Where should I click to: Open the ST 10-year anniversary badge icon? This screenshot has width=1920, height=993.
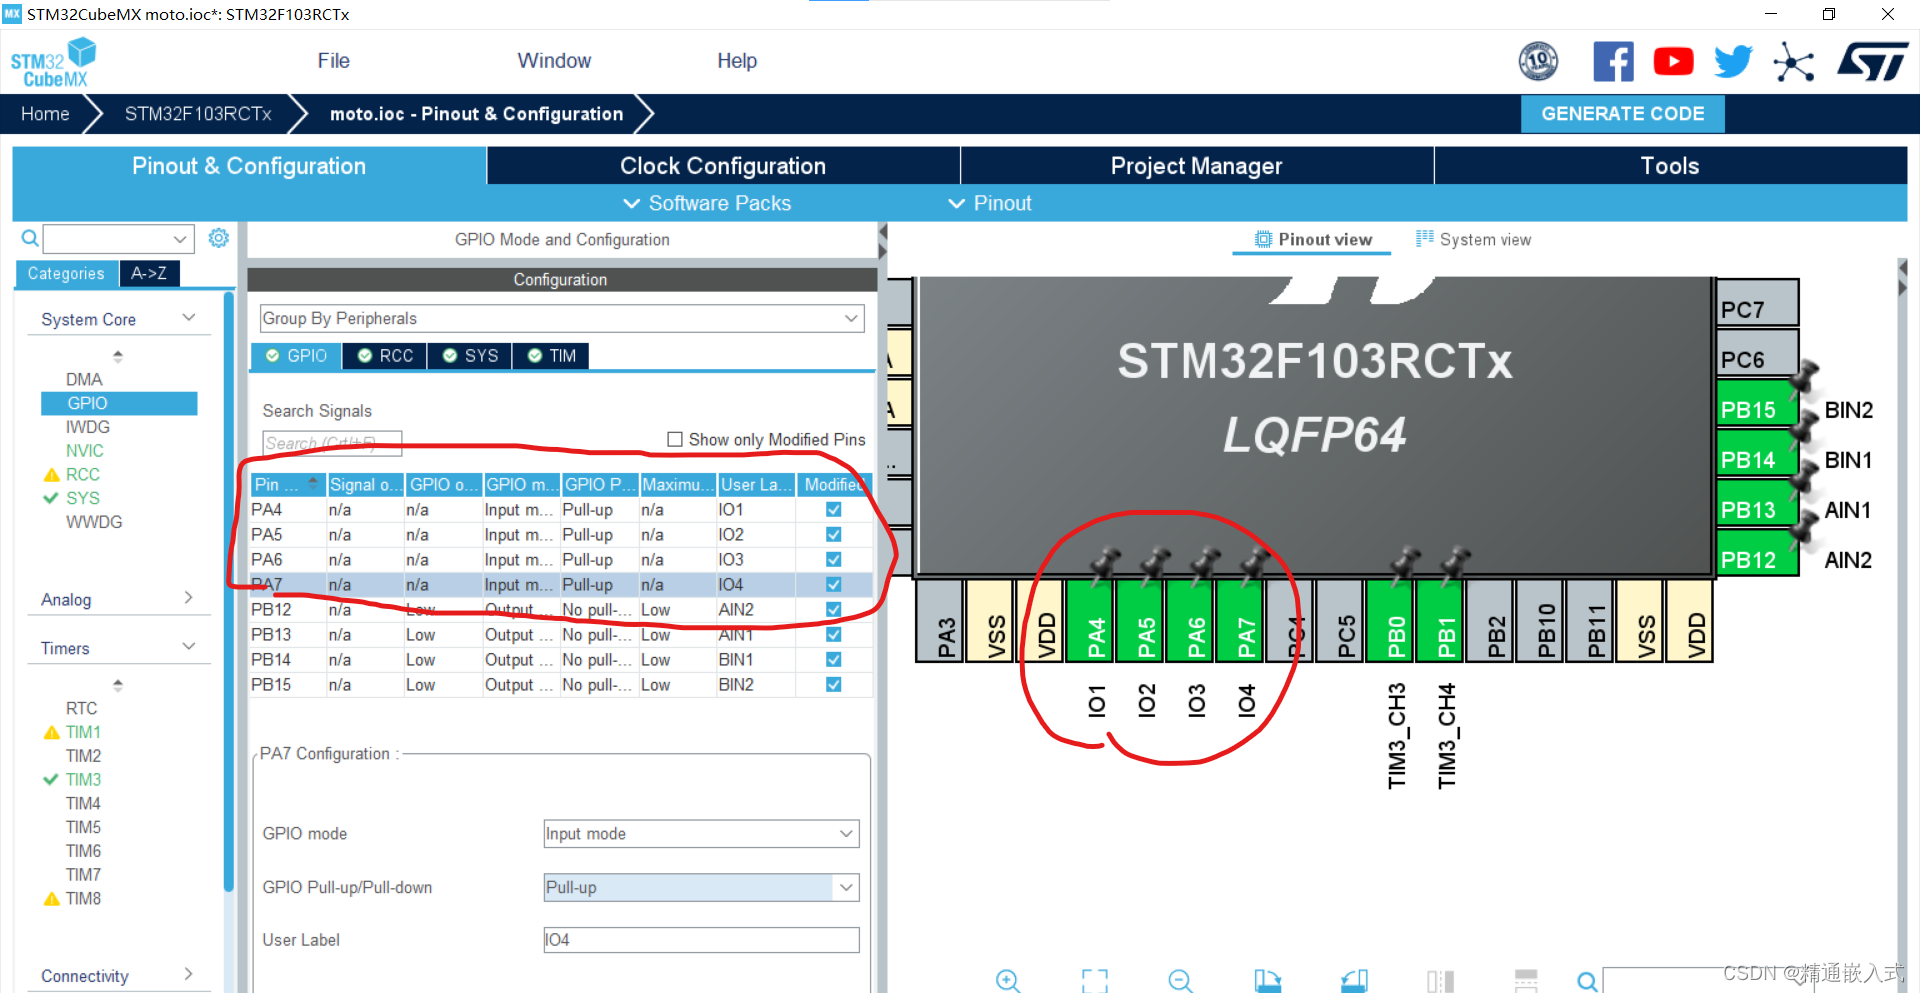pos(1538,62)
